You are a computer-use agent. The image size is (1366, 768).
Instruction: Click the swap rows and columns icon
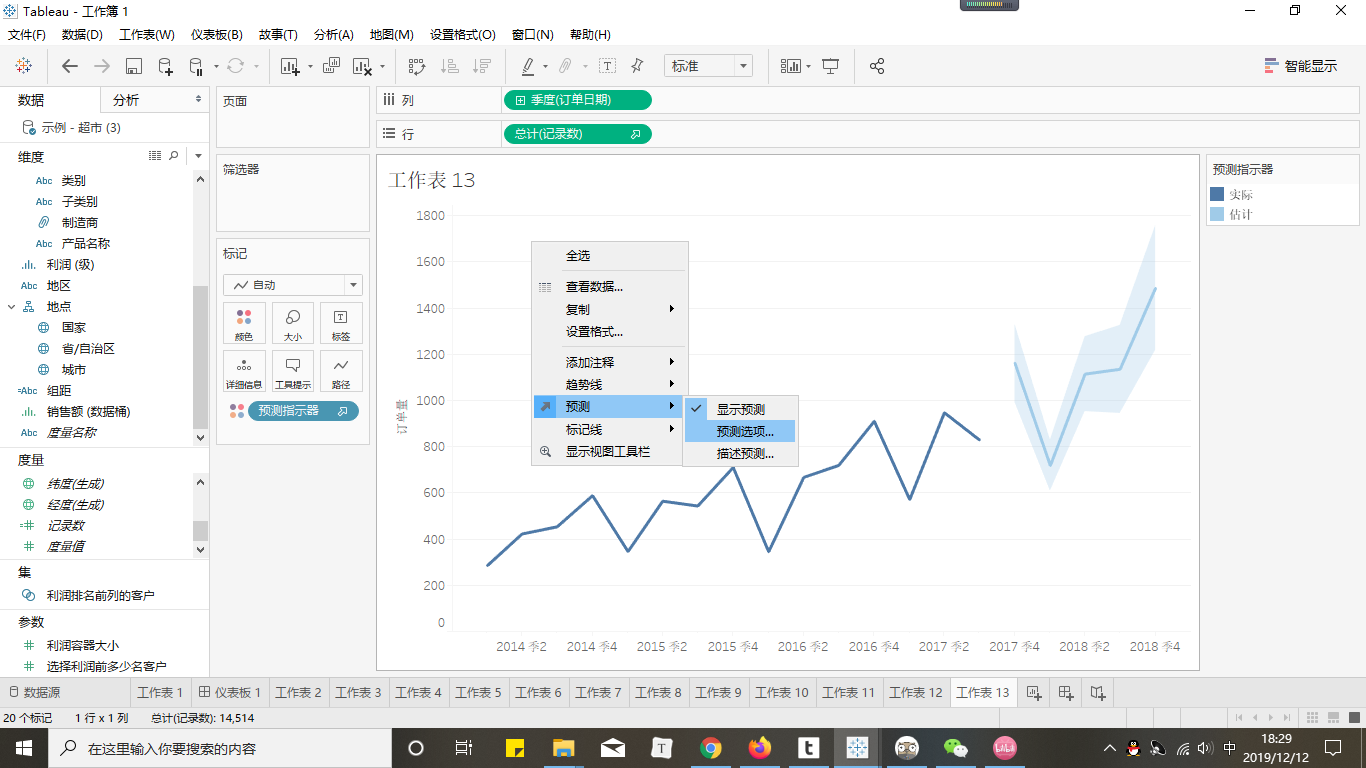417,66
